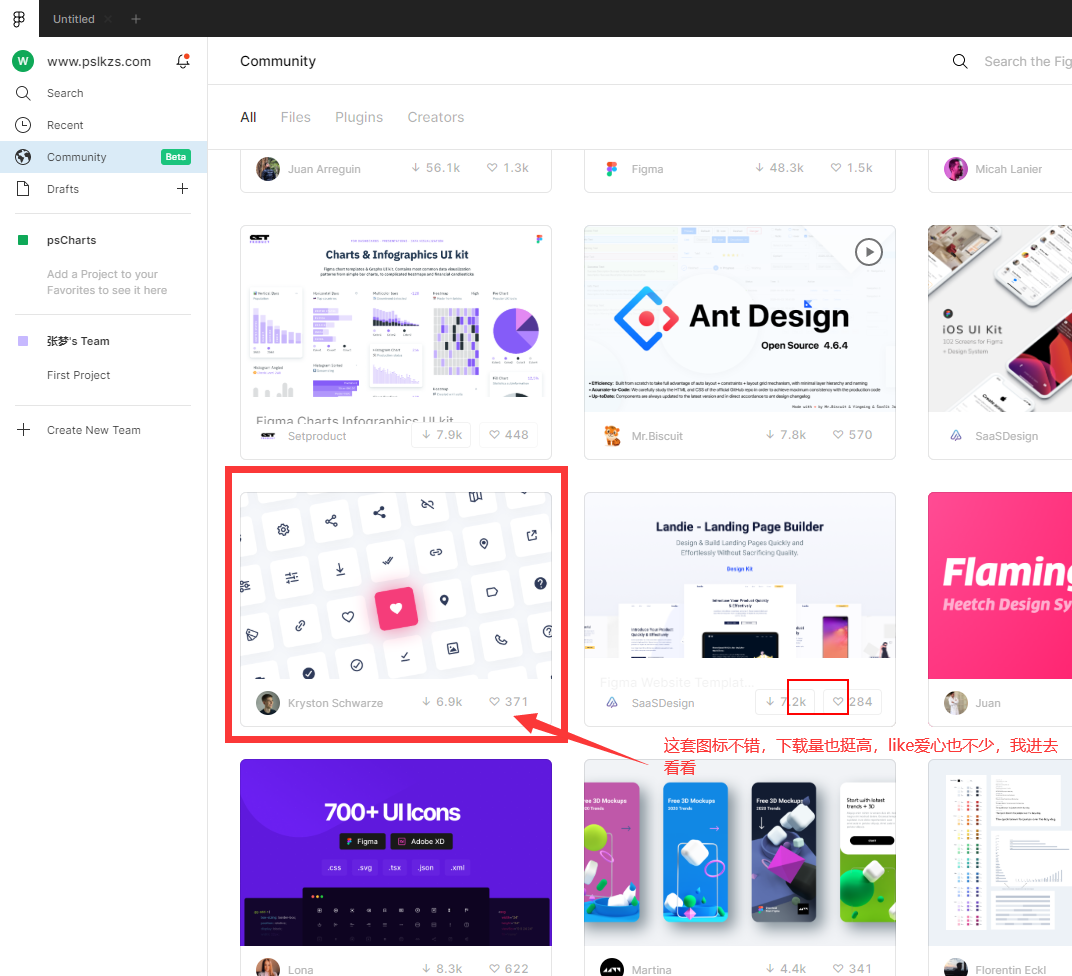Click Create New Team
Image resolution: width=1072 pixels, height=976 pixels.
(94, 430)
